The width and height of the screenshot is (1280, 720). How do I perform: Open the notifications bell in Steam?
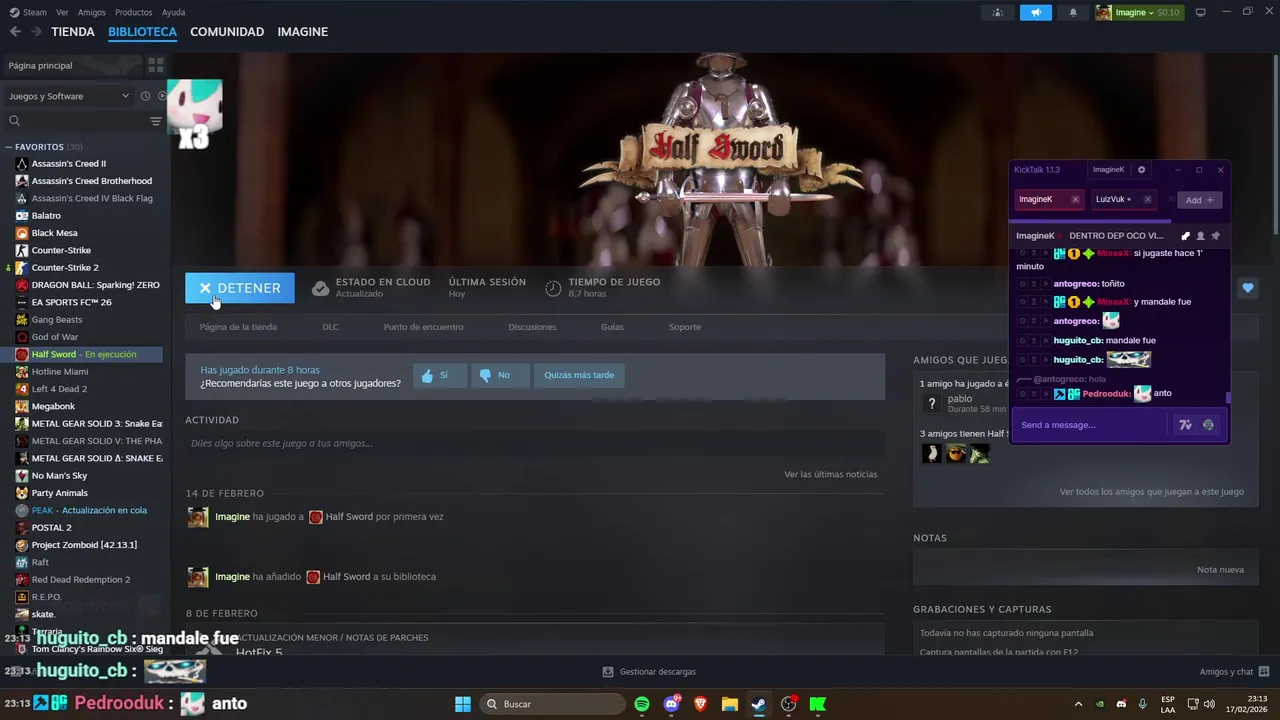coord(1073,12)
